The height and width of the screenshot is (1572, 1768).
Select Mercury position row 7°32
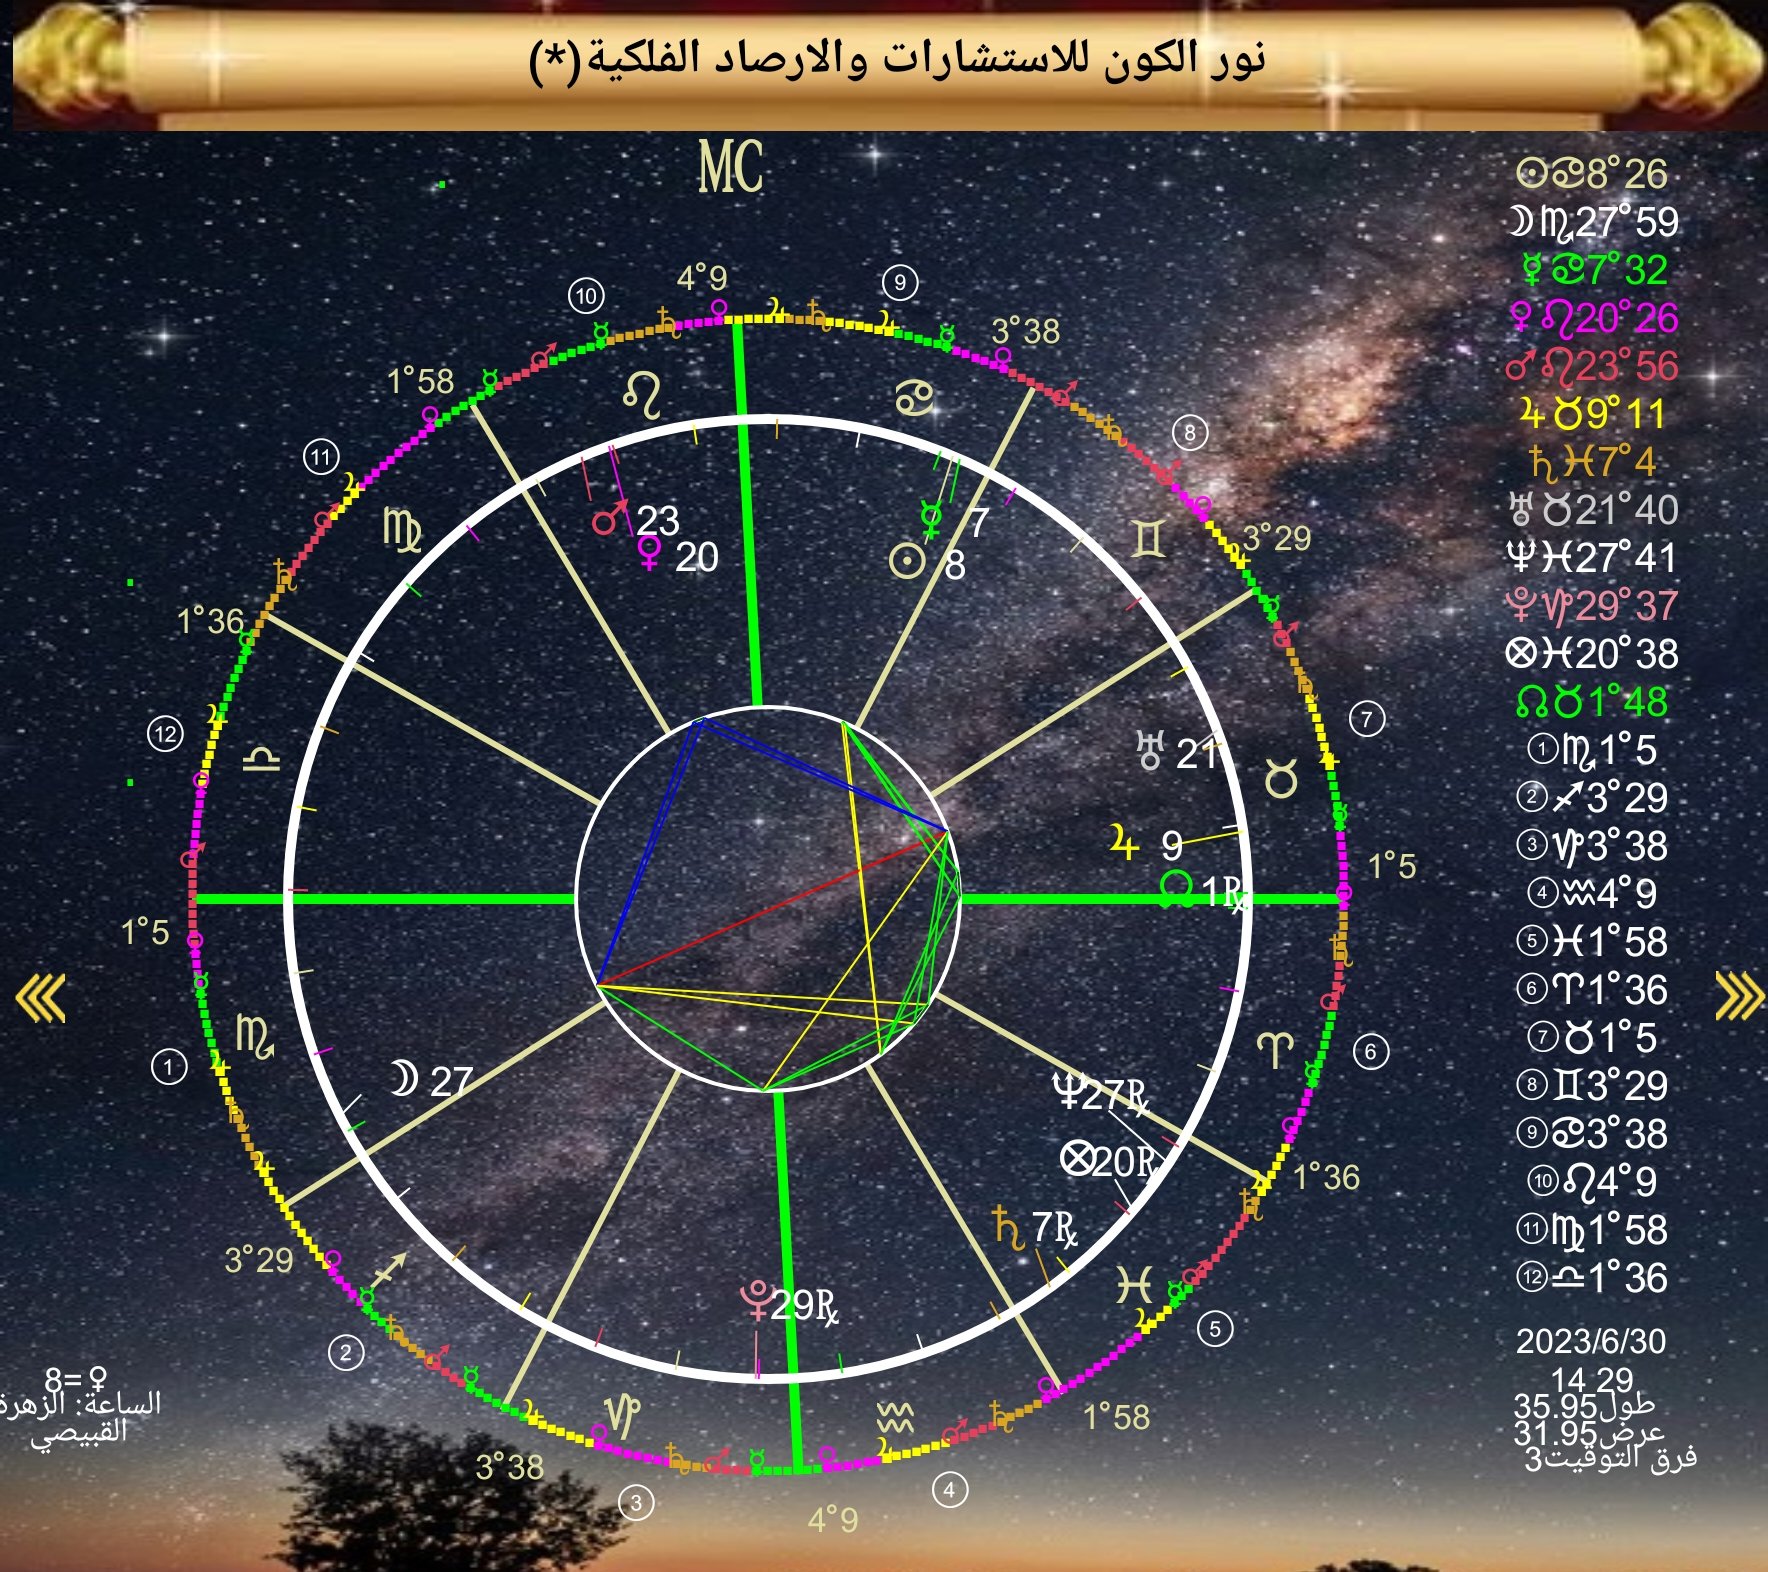click(1594, 270)
